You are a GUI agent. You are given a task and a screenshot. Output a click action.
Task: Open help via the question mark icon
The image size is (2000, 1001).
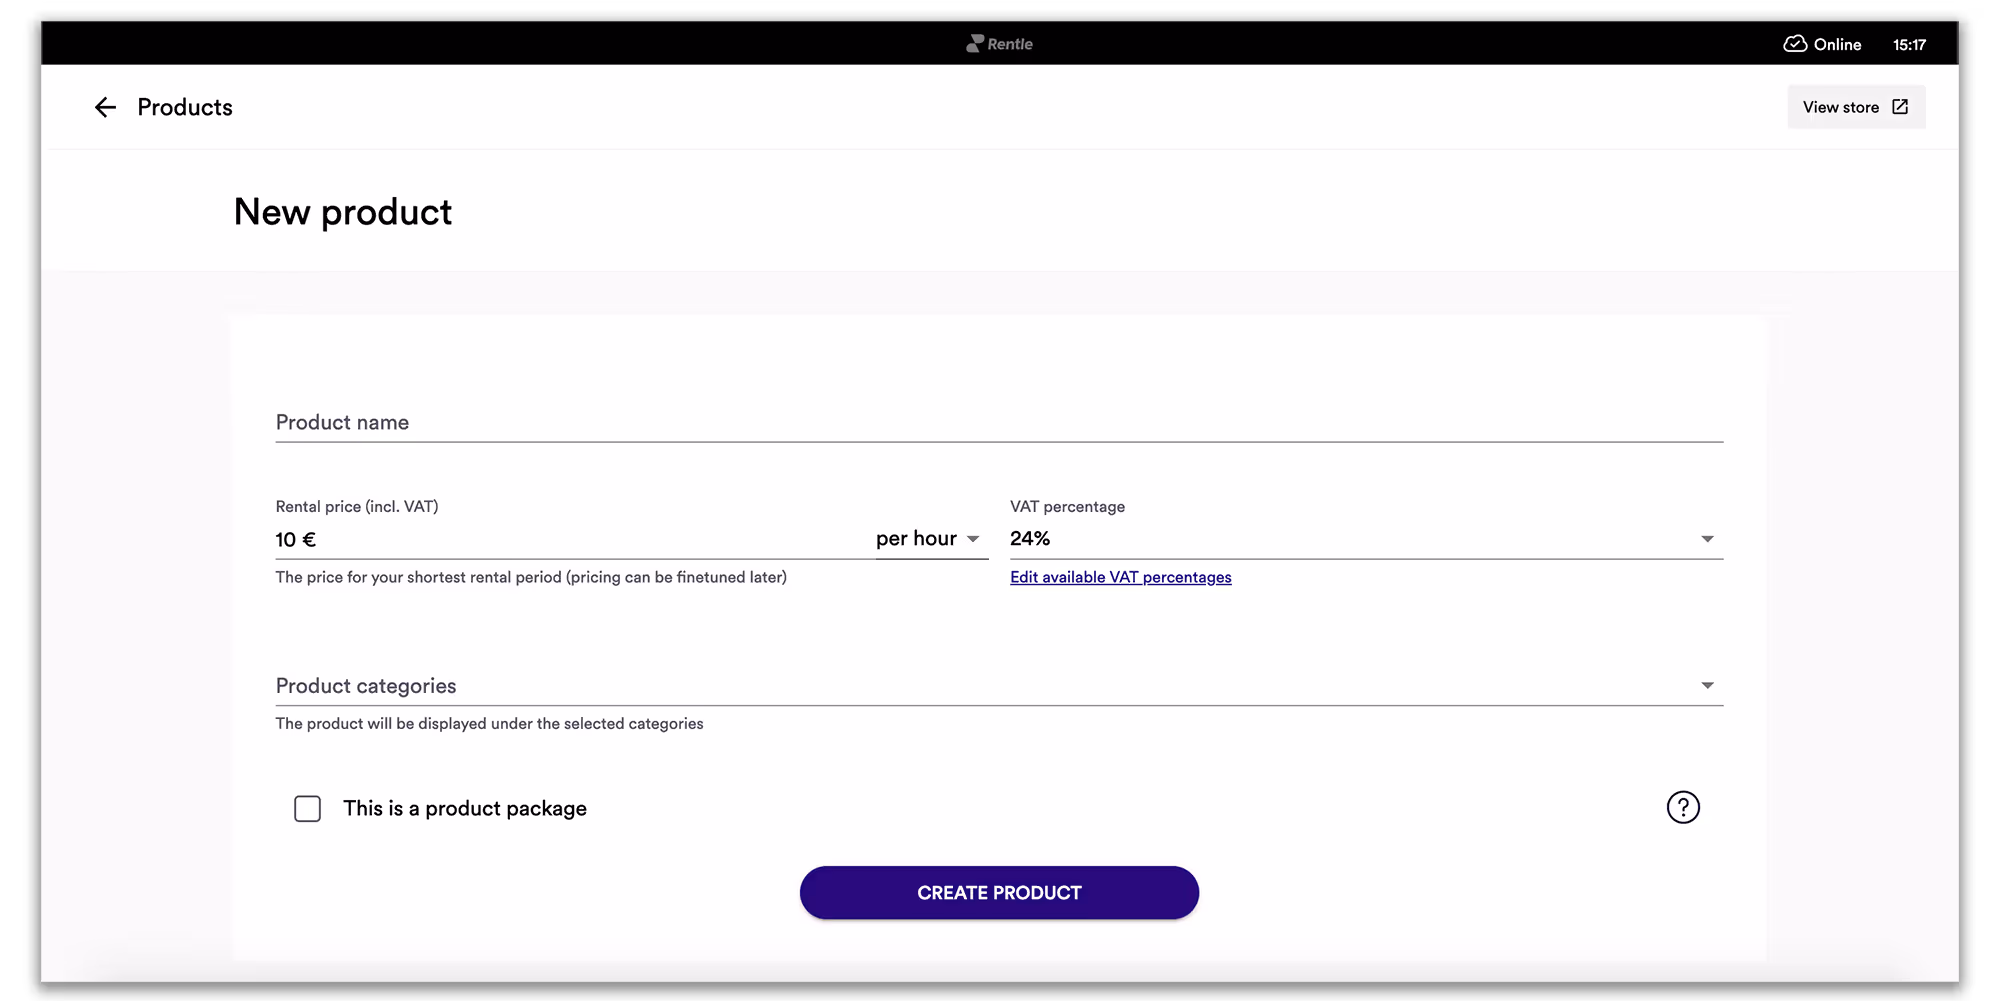(x=1683, y=807)
